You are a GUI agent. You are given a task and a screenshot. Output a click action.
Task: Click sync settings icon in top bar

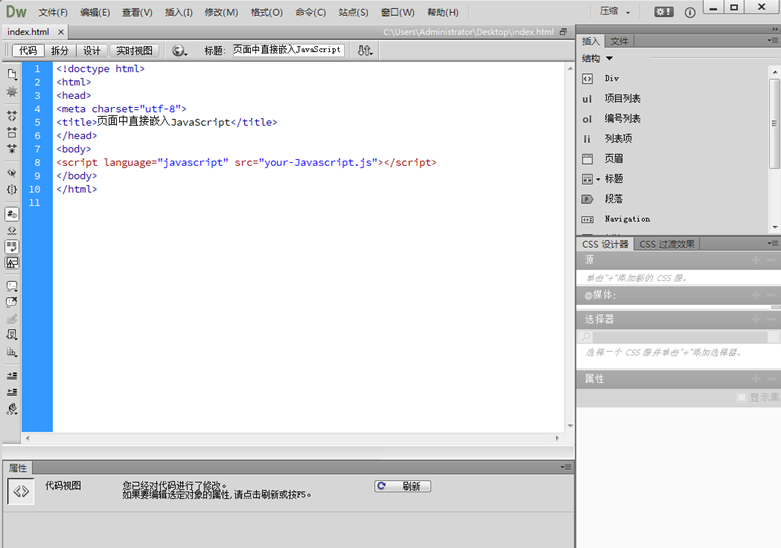pos(663,12)
